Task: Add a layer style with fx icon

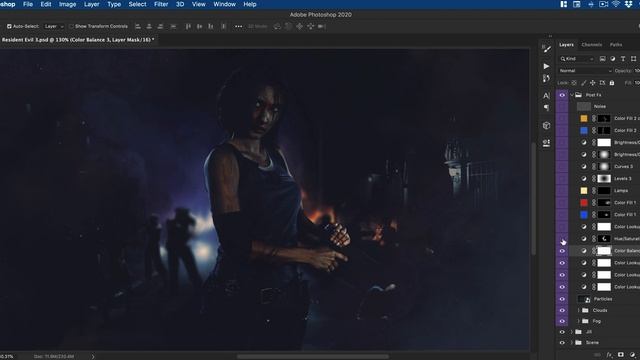Action: [609, 355]
